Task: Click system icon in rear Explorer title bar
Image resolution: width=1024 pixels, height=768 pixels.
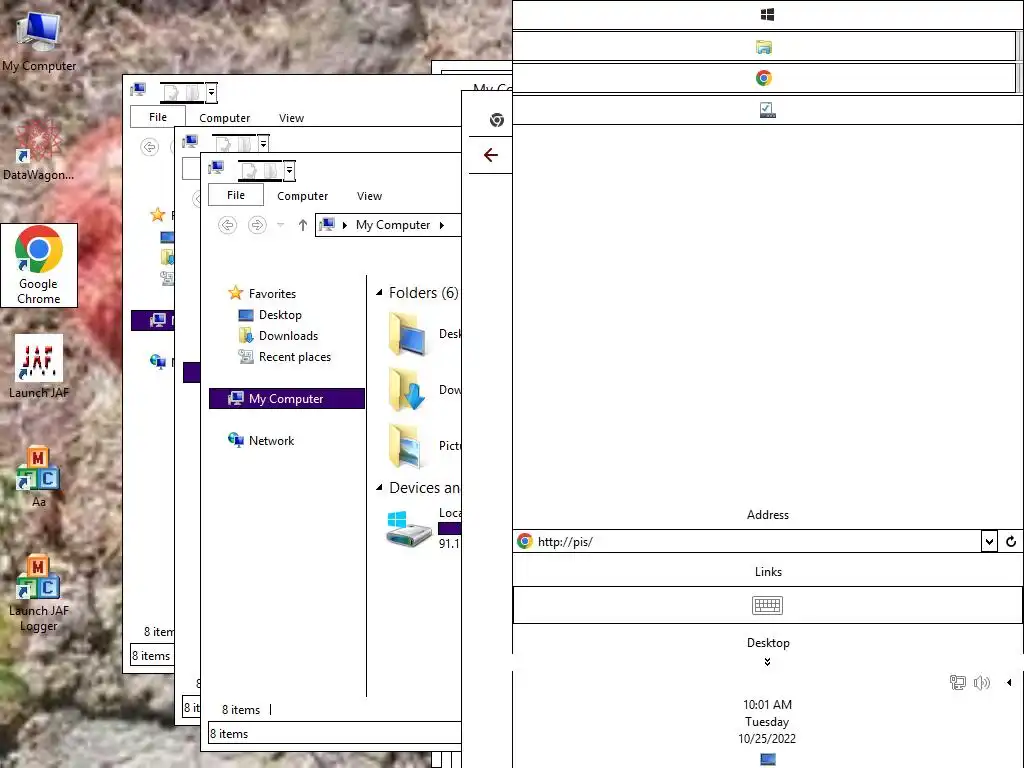Action: tap(138, 89)
